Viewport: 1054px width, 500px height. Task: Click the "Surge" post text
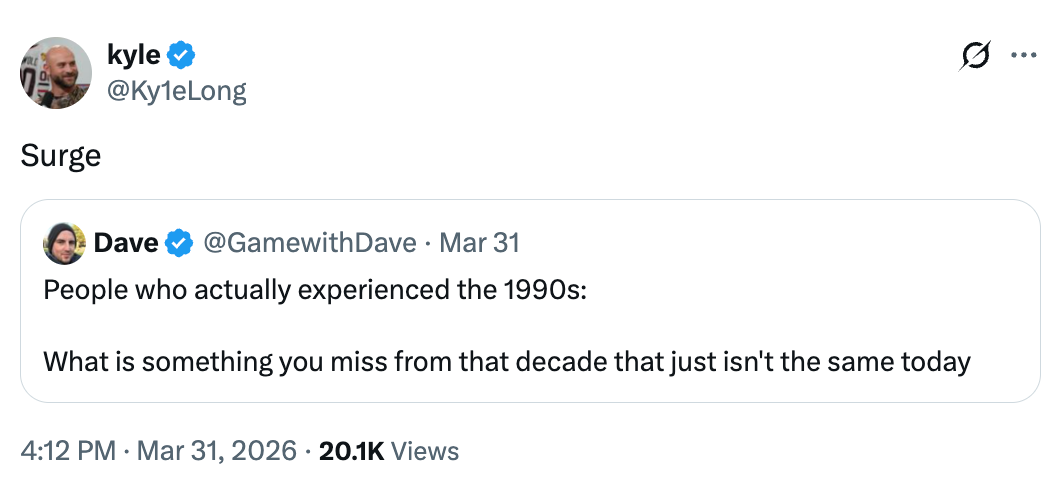pos(61,156)
